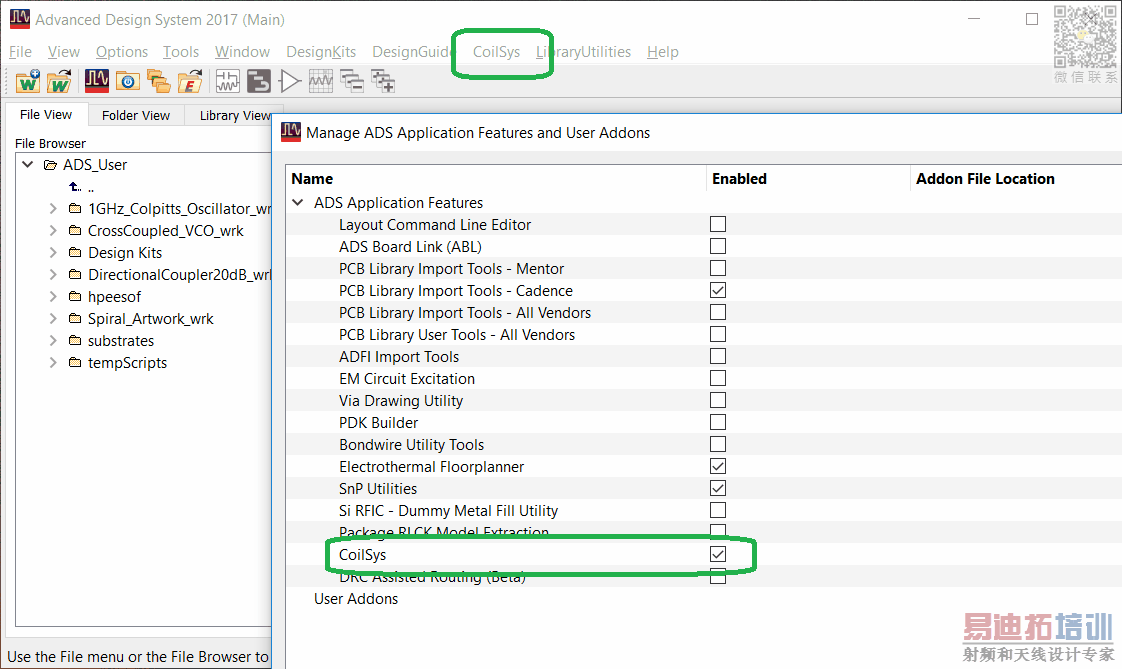Viewport: 1122px width, 669px height.
Task: Select ADFI Import Tools row text
Action: tap(399, 356)
